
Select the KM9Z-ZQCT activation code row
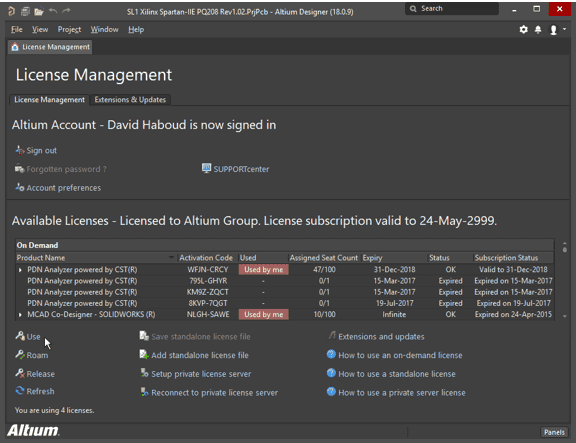point(284,292)
